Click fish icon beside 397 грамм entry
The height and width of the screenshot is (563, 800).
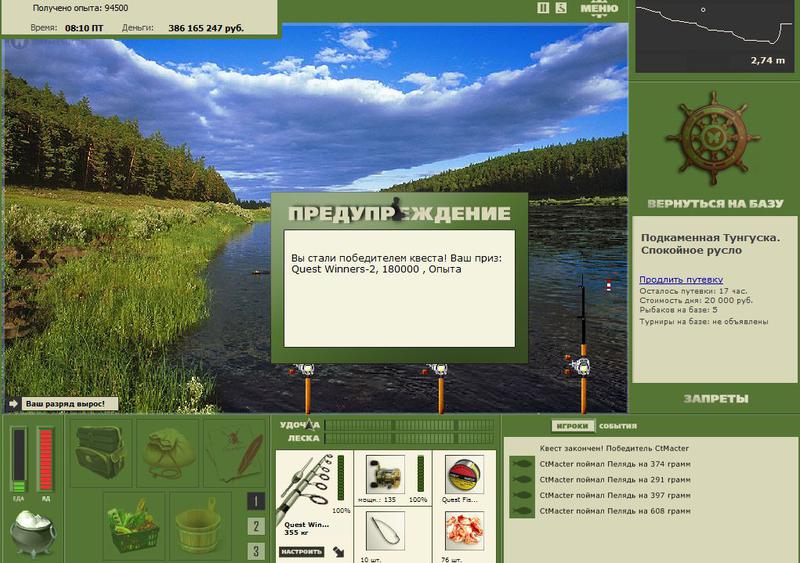pyautogui.click(x=522, y=495)
